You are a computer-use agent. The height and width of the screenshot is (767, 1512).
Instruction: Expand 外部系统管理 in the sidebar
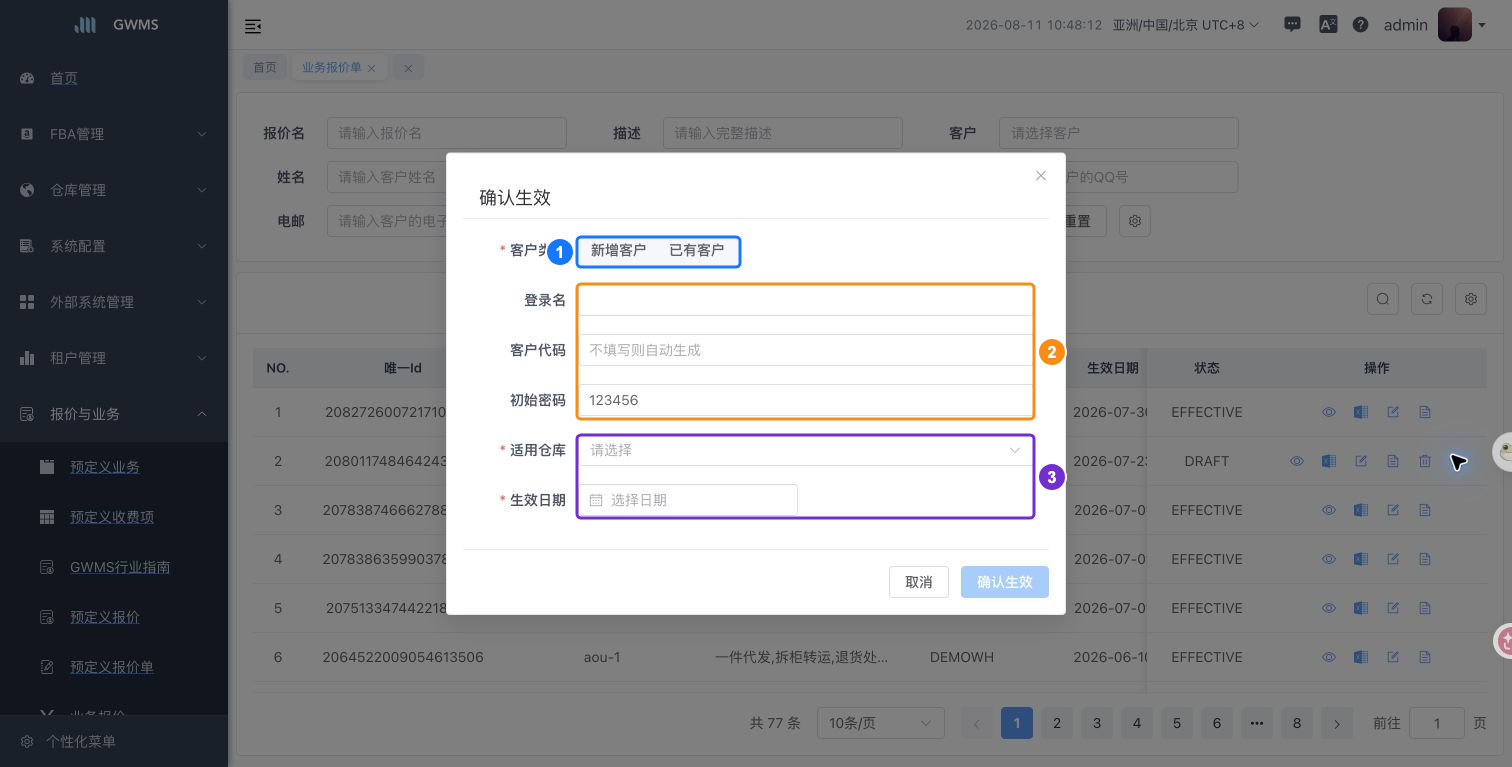click(x=114, y=302)
